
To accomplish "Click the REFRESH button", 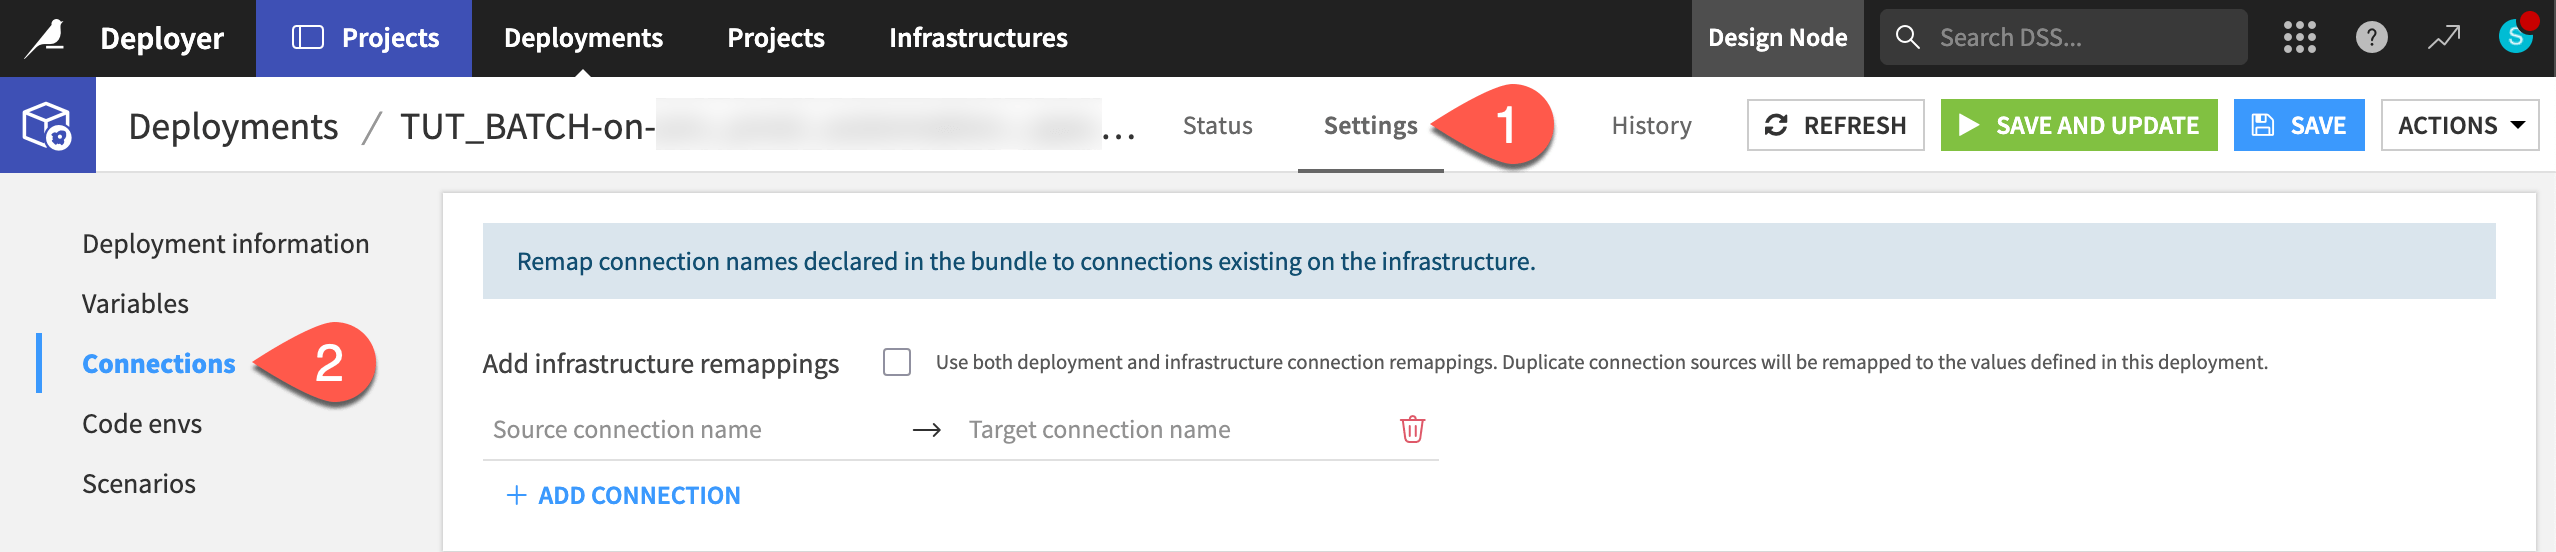I will pos(1835,125).
